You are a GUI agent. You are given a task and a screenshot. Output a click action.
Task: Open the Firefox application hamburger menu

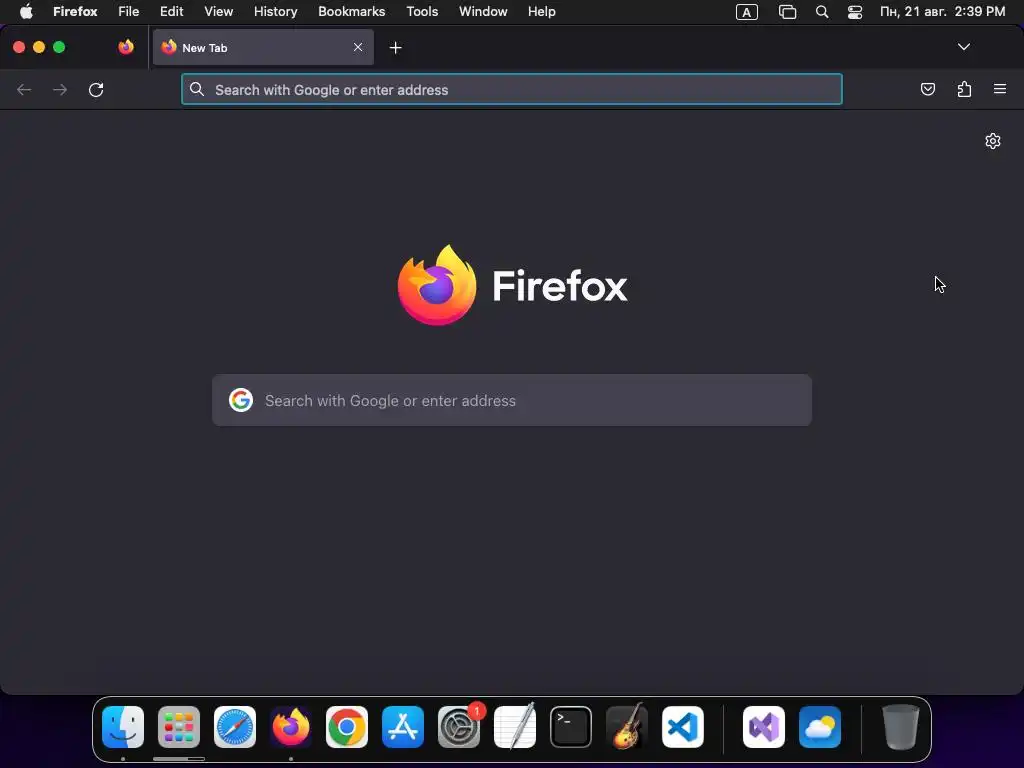1000,89
